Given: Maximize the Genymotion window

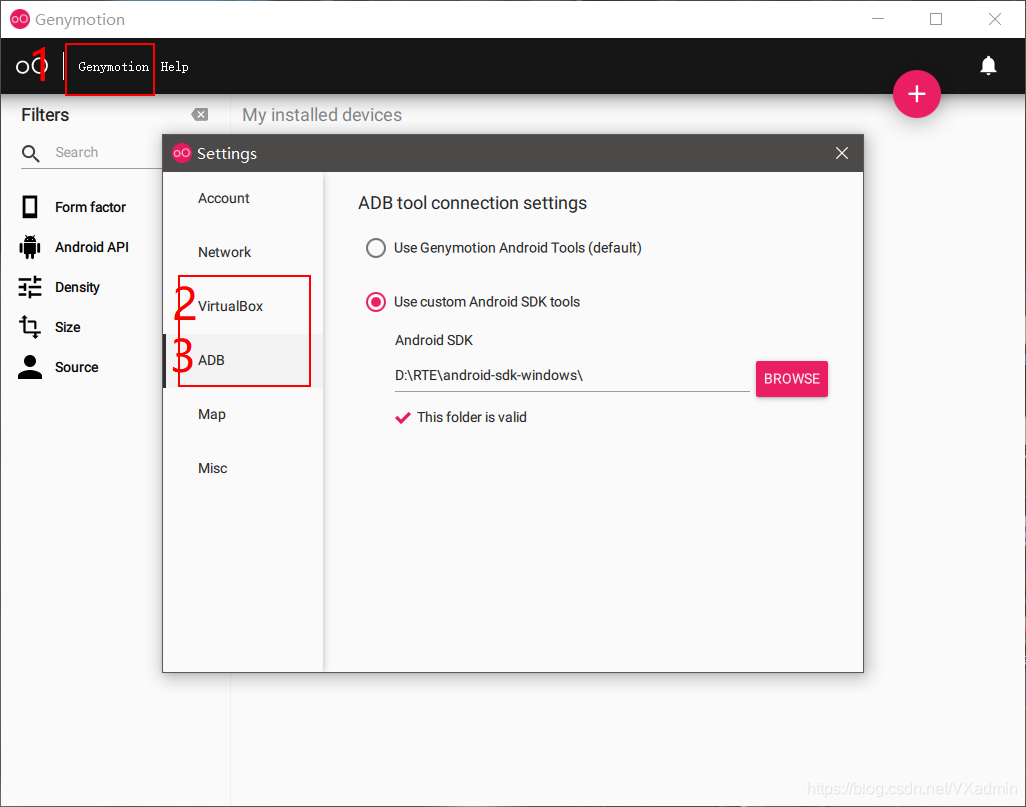Looking at the screenshot, I should tap(936, 19).
